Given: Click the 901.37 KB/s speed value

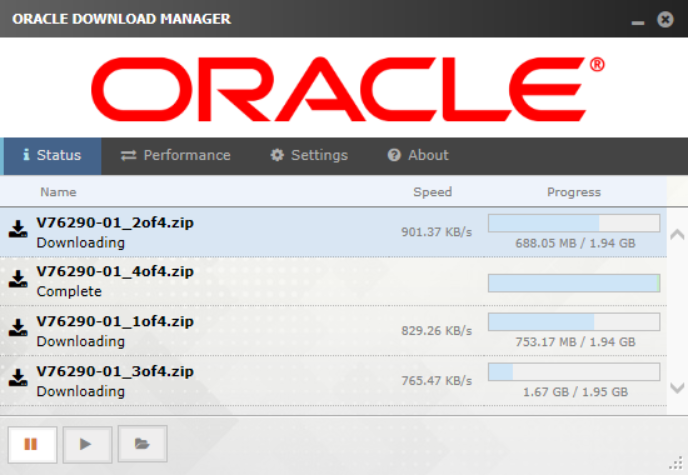Looking at the screenshot, I should coord(437,232).
